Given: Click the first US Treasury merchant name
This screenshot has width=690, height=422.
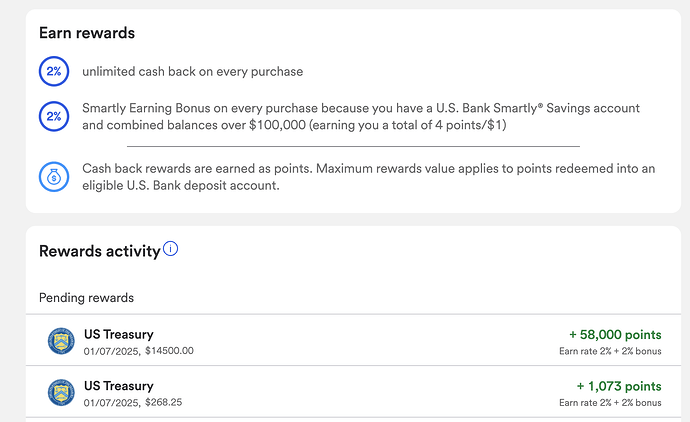Looking at the screenshot, I should tap(119, 334).
